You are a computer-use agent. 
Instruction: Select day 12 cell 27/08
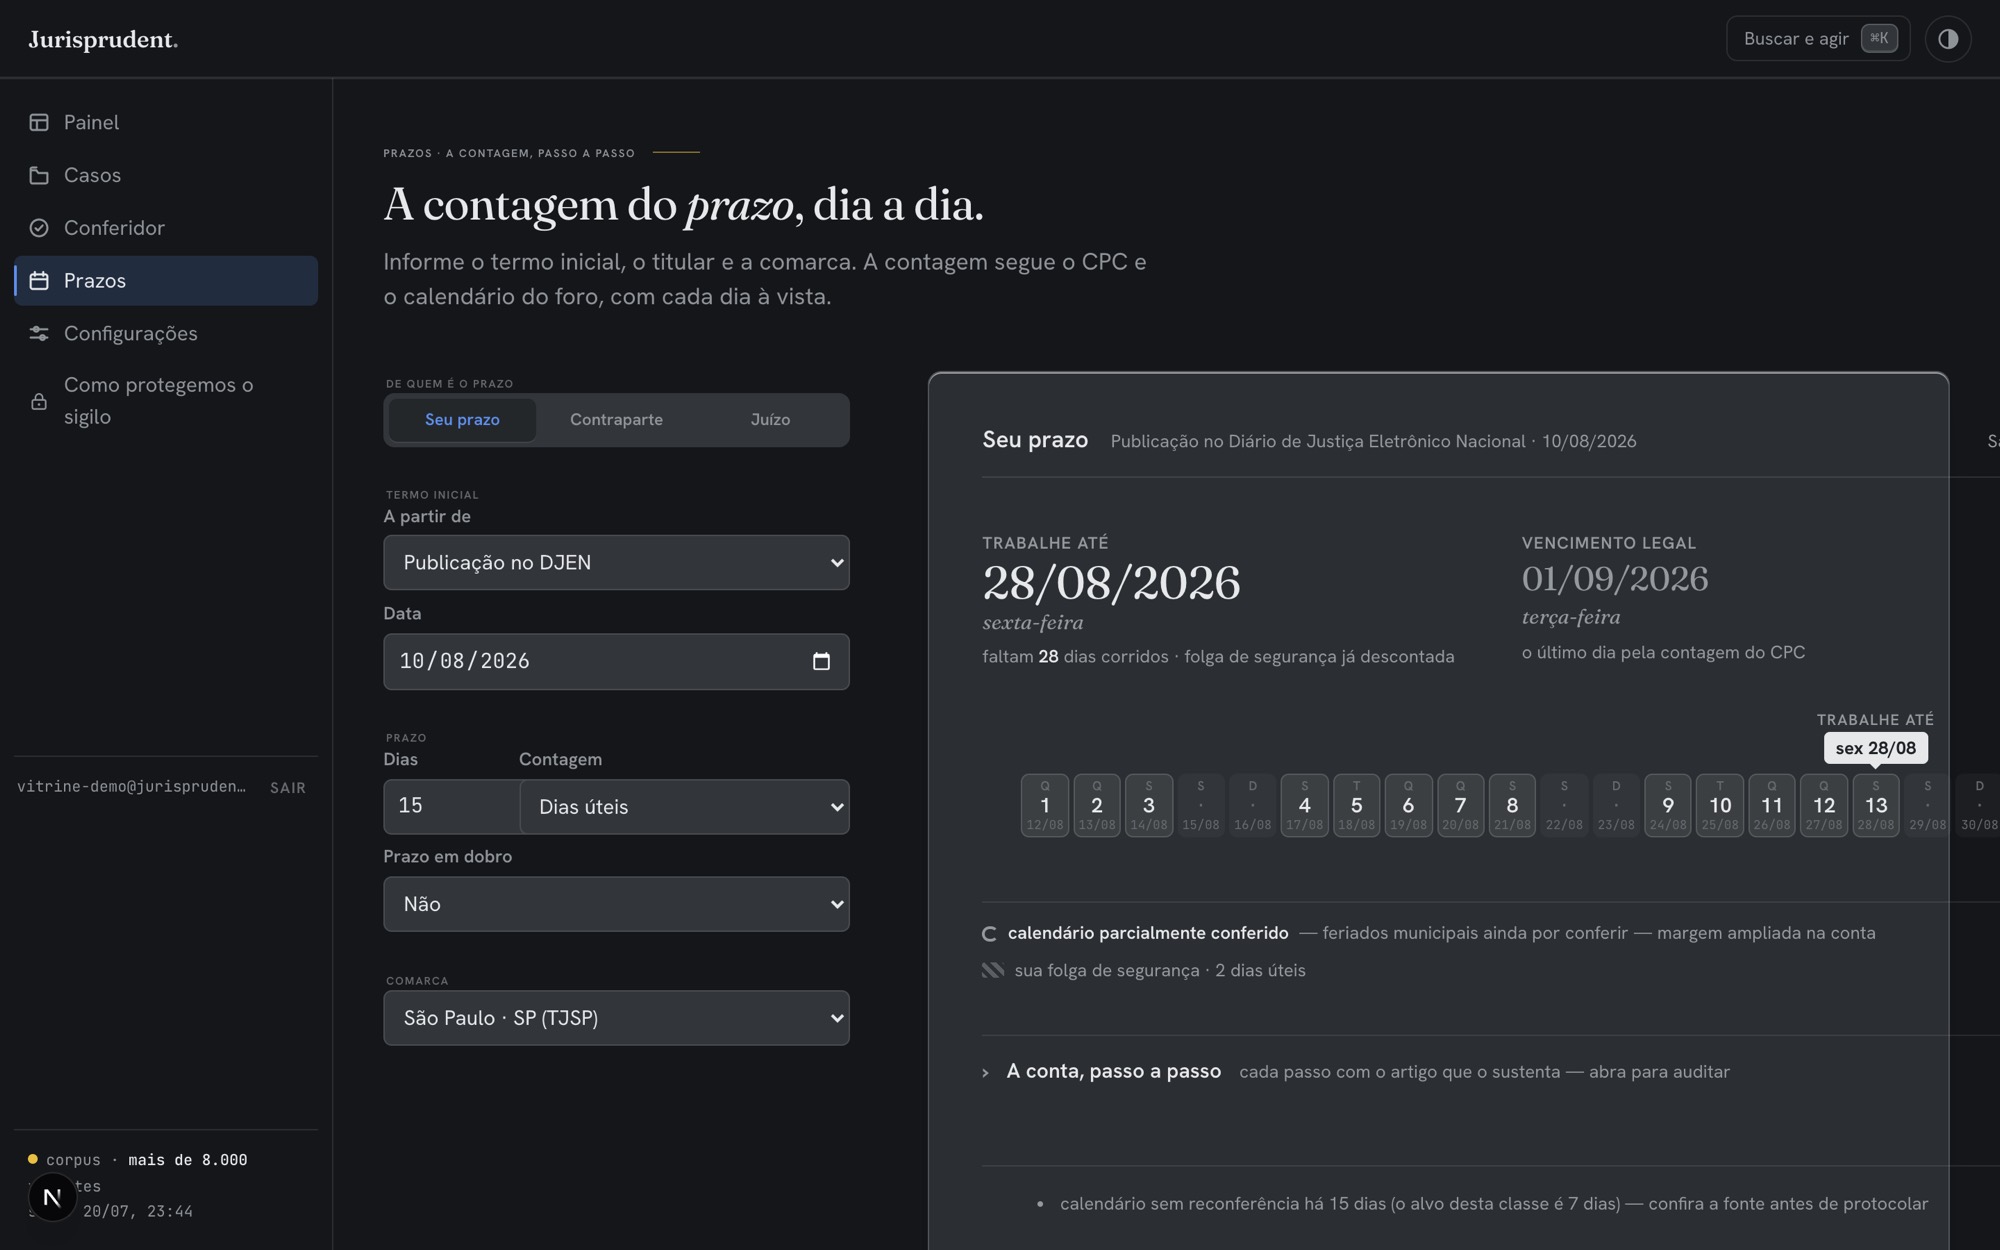coord(1824,805)
